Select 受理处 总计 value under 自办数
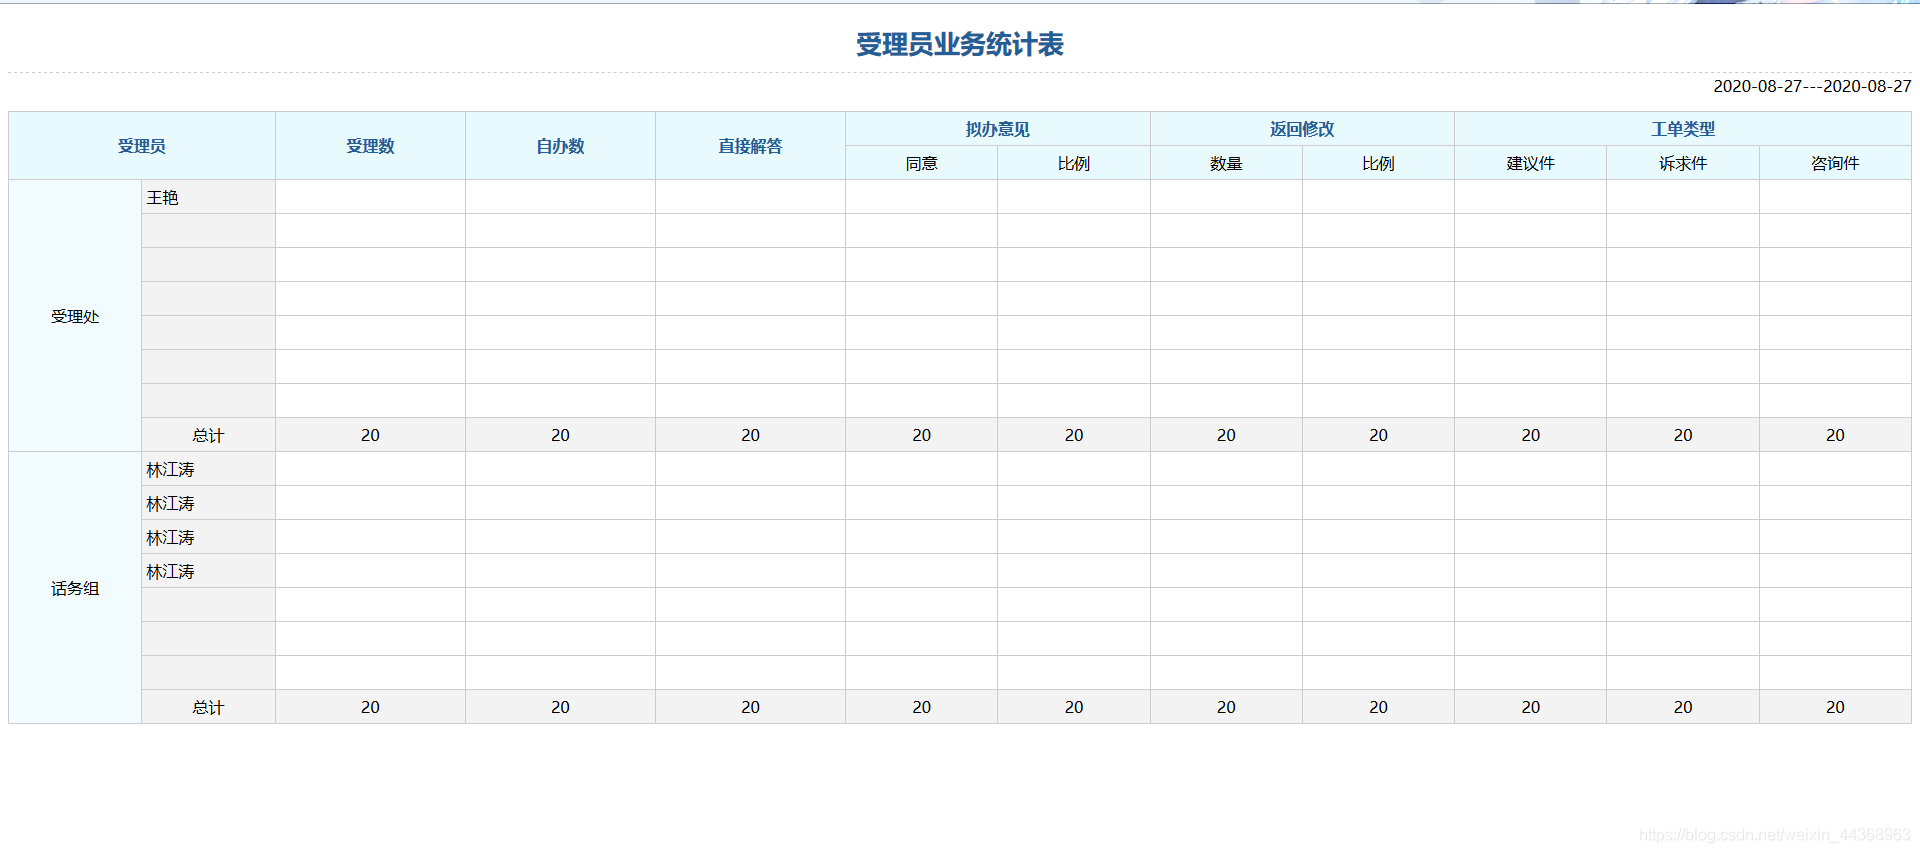 coord(560,435)
